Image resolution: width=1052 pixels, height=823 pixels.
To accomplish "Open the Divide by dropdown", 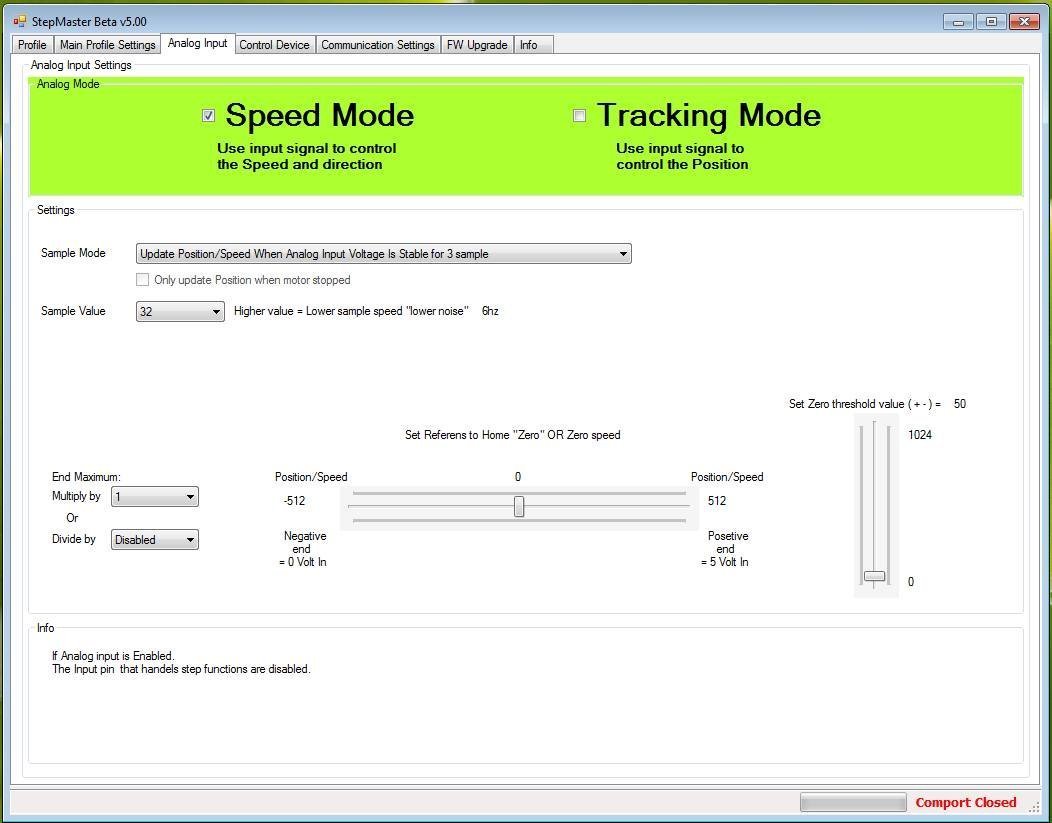I will point(154,540).
